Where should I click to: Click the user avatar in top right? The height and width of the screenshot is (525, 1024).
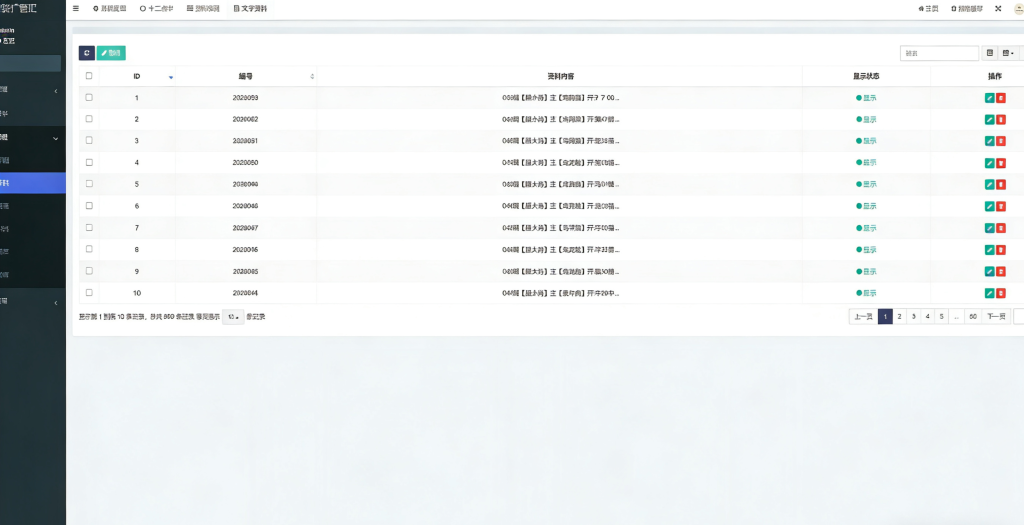coord(1019,8)
